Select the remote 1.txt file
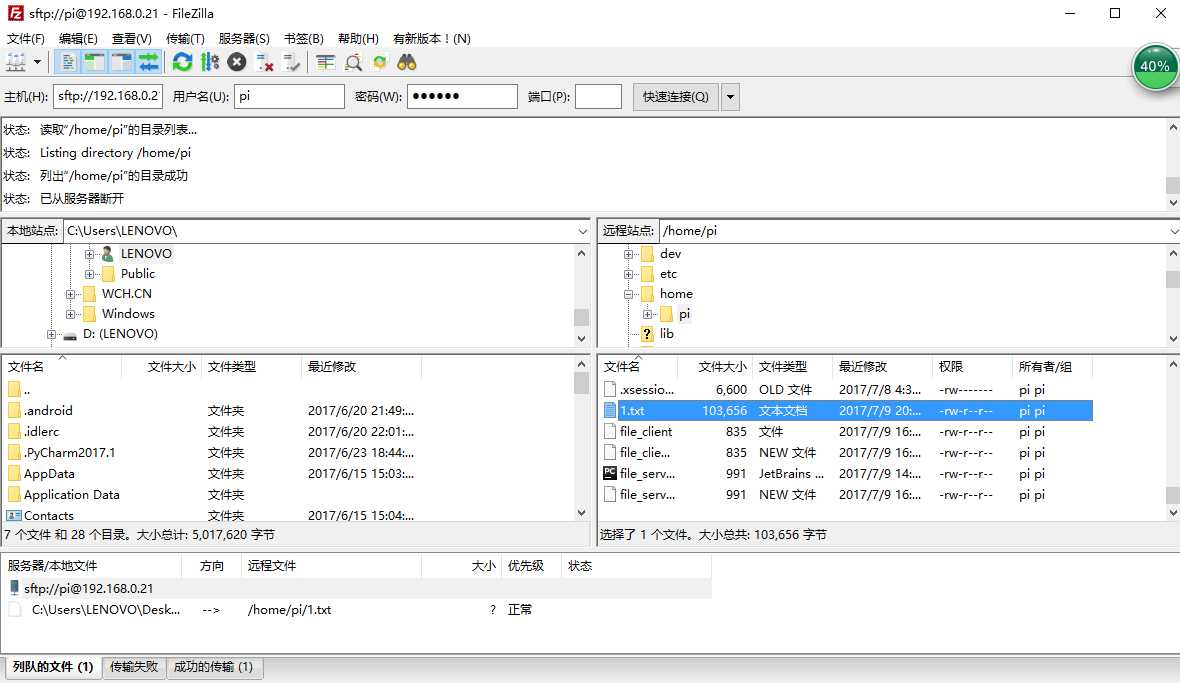This screenshot has height=683, width=1180. click(x=847, y=411)
